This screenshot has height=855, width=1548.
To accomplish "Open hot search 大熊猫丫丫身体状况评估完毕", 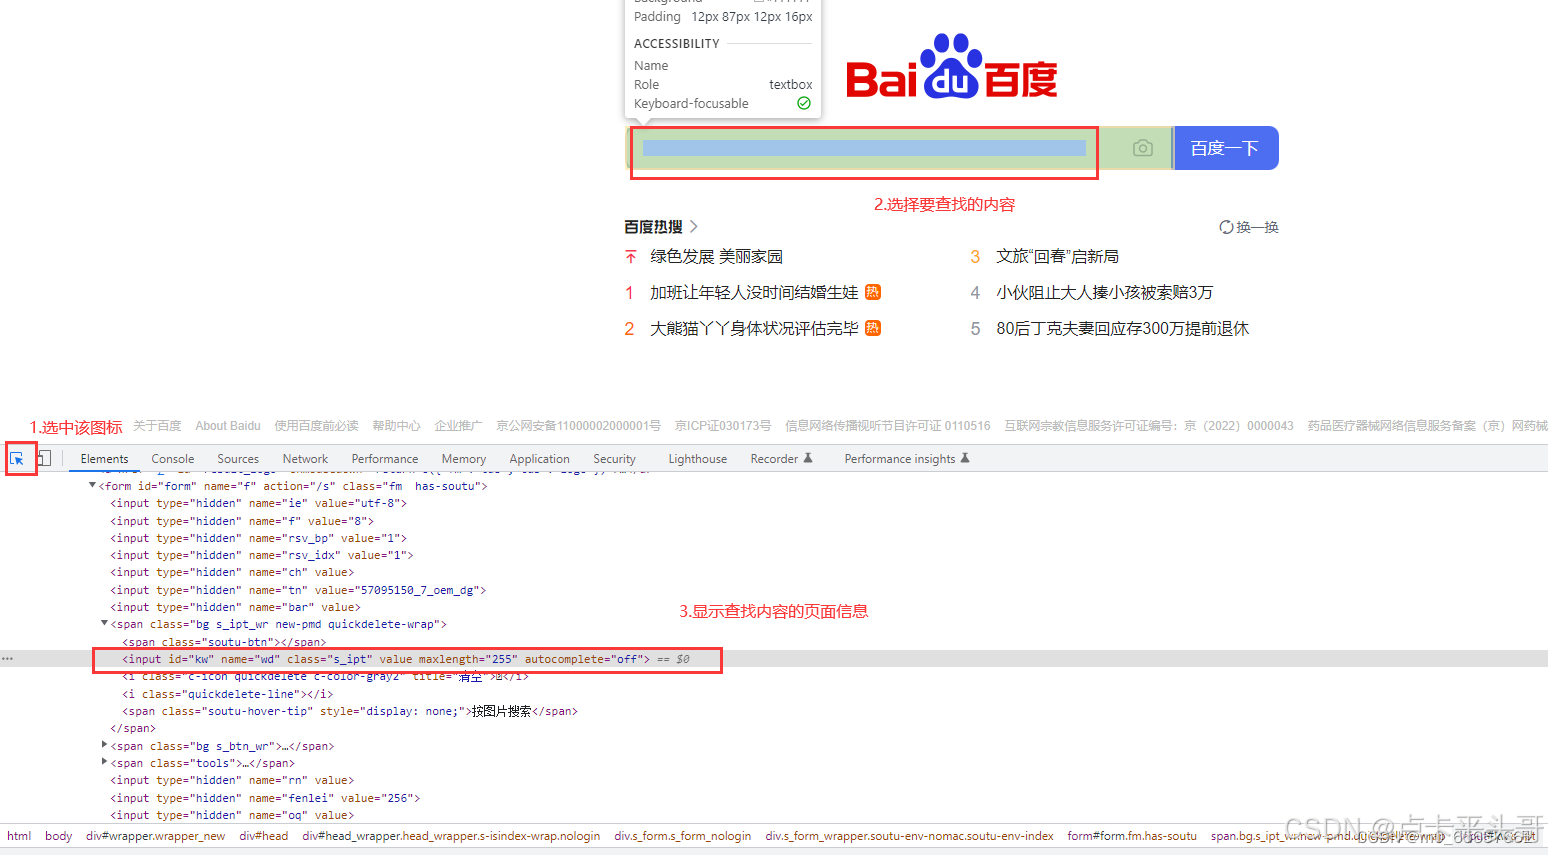I will (754, 329).
